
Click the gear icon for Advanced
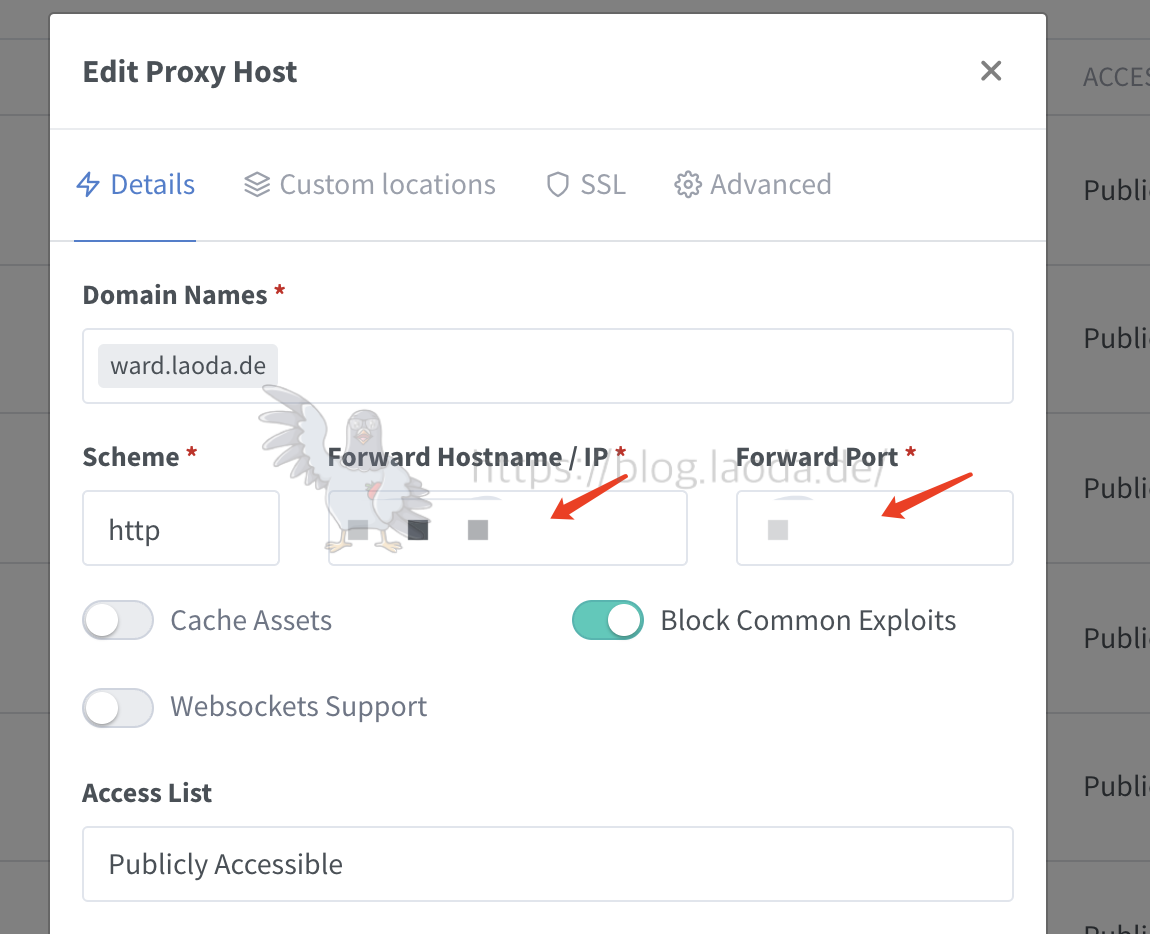click(688, 184)
